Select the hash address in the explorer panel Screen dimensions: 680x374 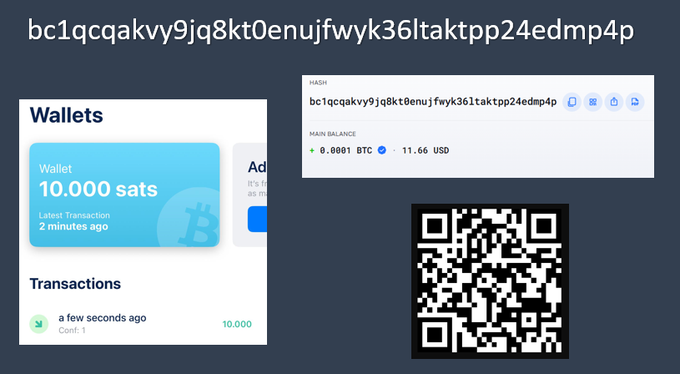(433, 102)
